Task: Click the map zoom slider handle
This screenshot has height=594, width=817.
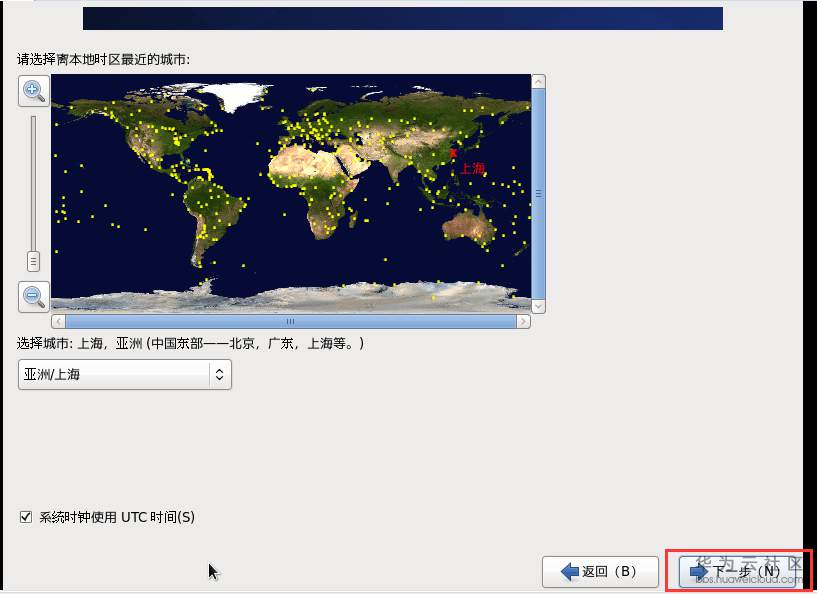Action: (x=33, y=261)
